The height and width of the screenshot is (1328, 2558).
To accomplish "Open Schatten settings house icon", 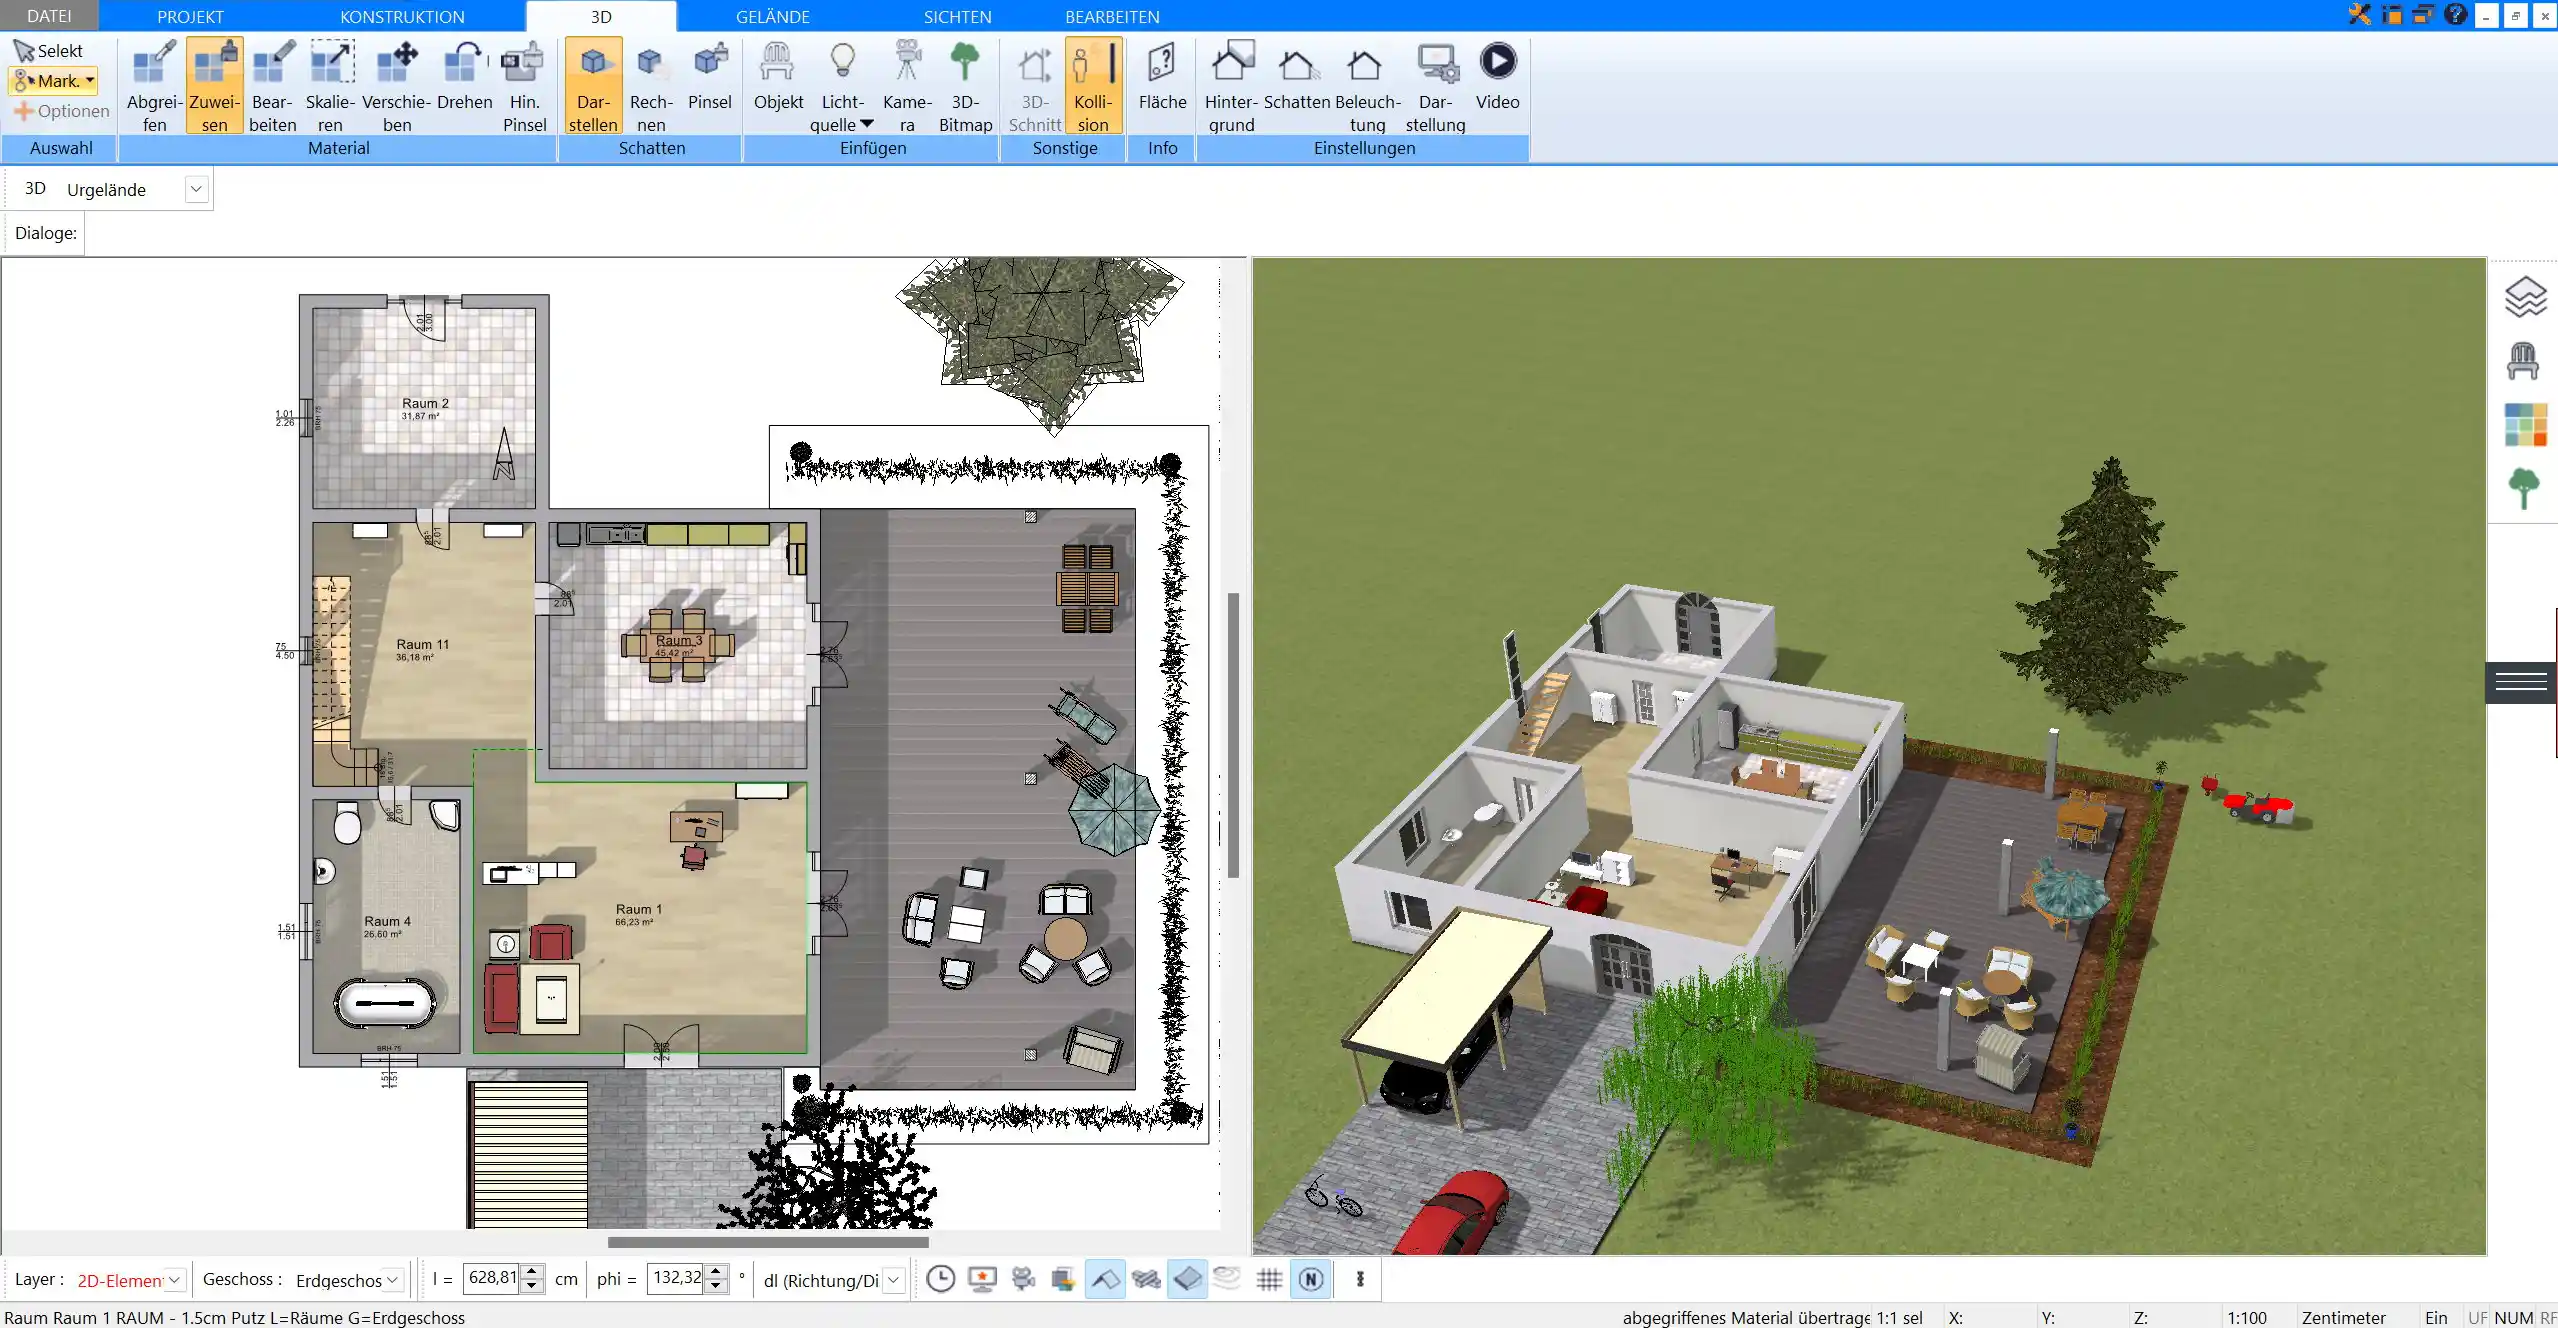I will click(1297, 76).
